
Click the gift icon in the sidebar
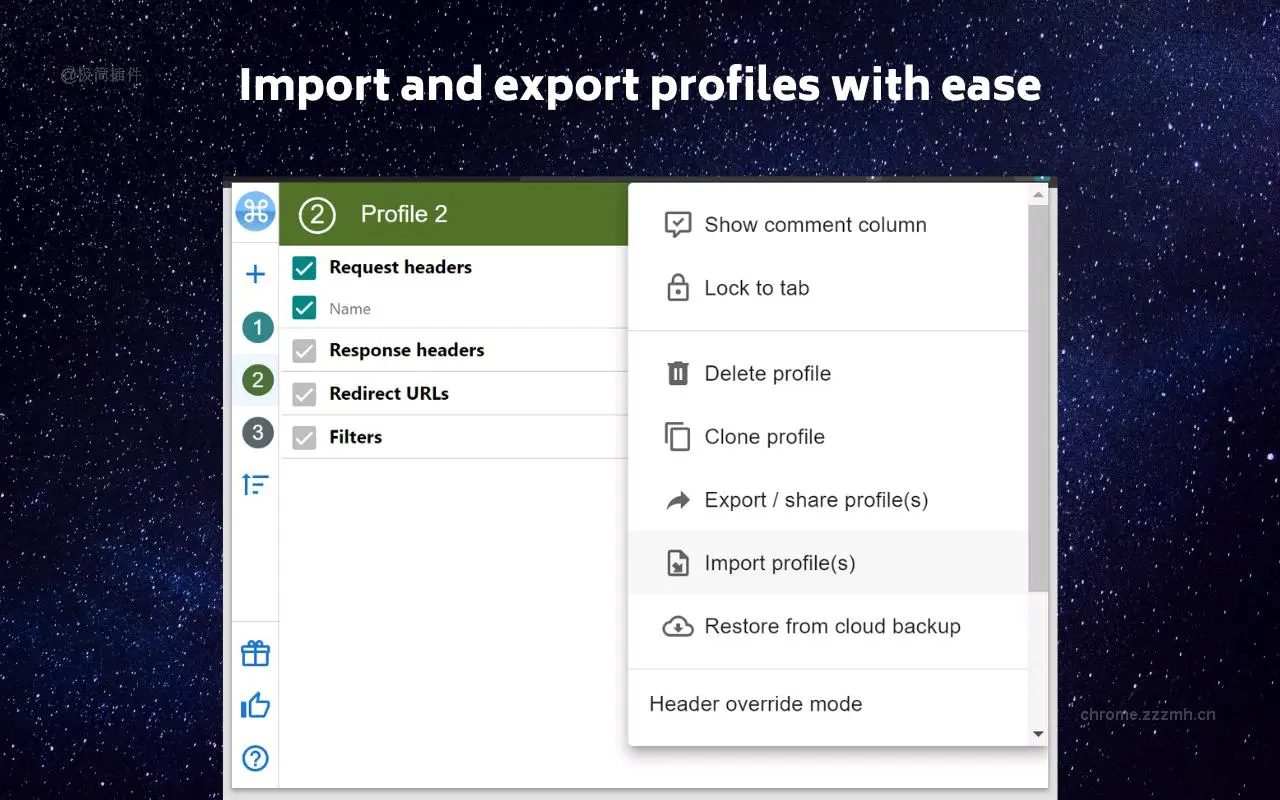(255, 653)
